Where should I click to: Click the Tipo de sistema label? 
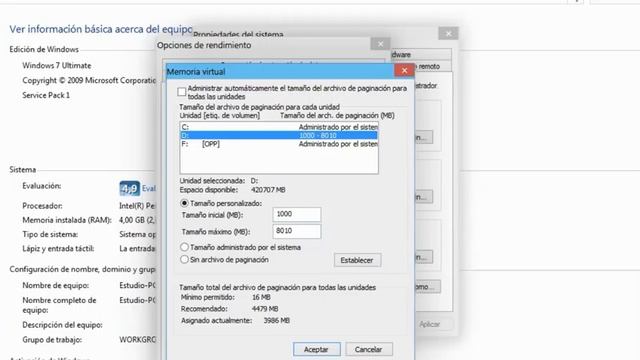tap(50, 234)
